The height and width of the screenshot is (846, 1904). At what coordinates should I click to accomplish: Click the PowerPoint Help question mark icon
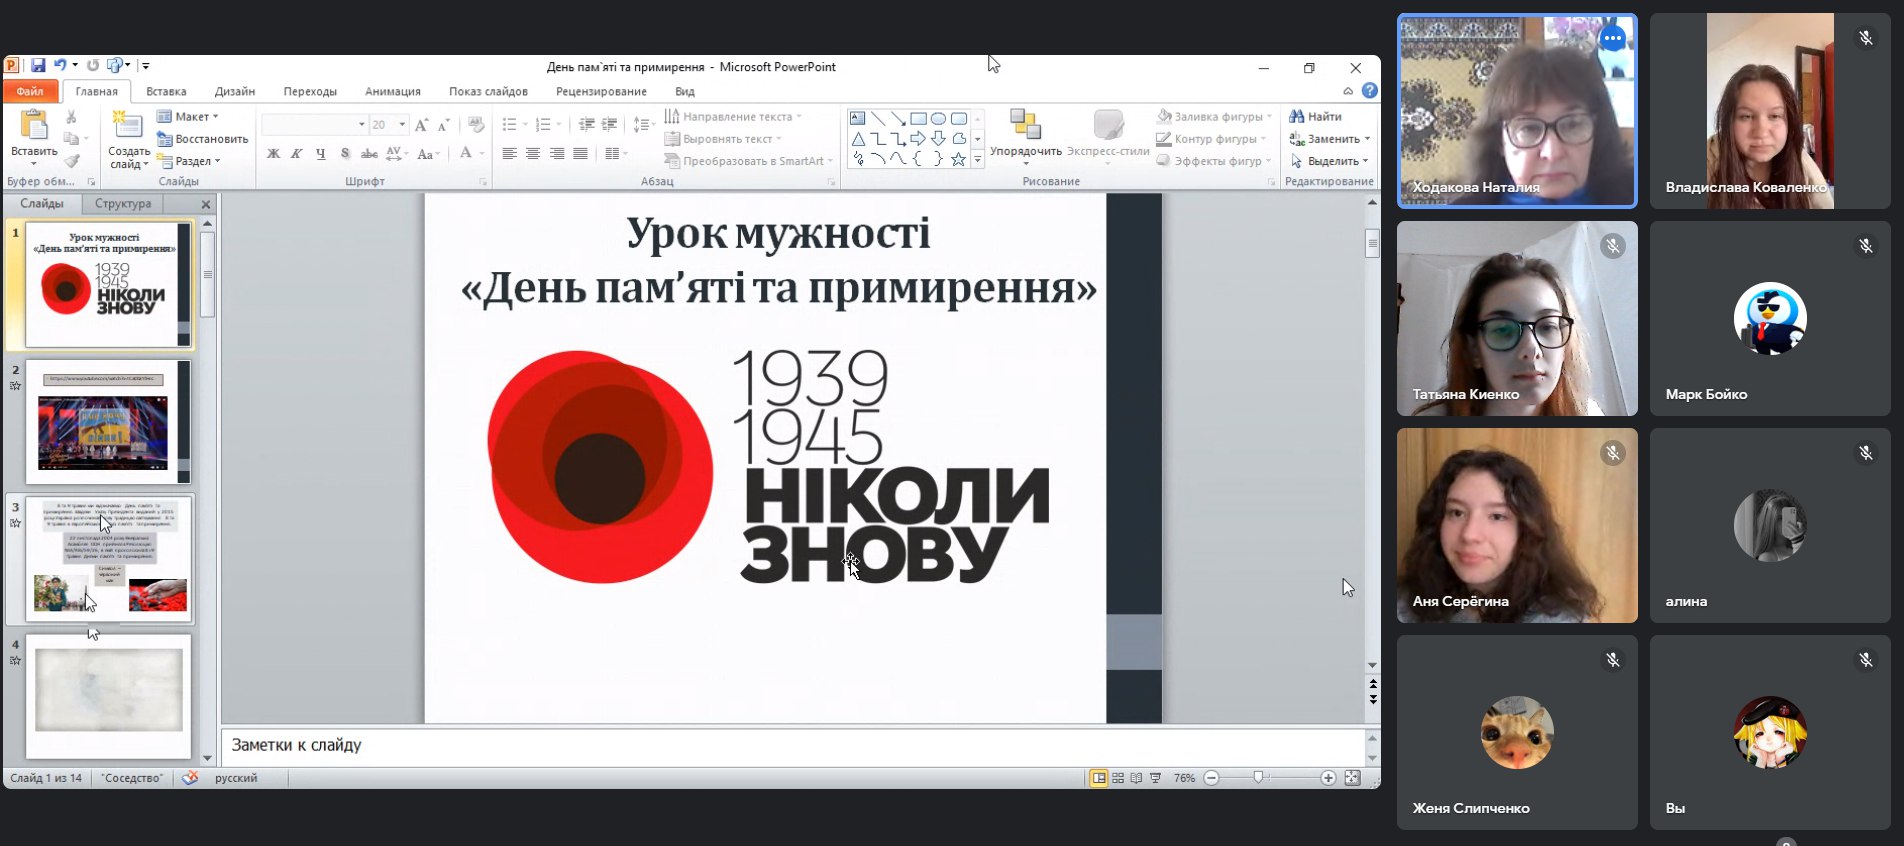pos(1370,91)
